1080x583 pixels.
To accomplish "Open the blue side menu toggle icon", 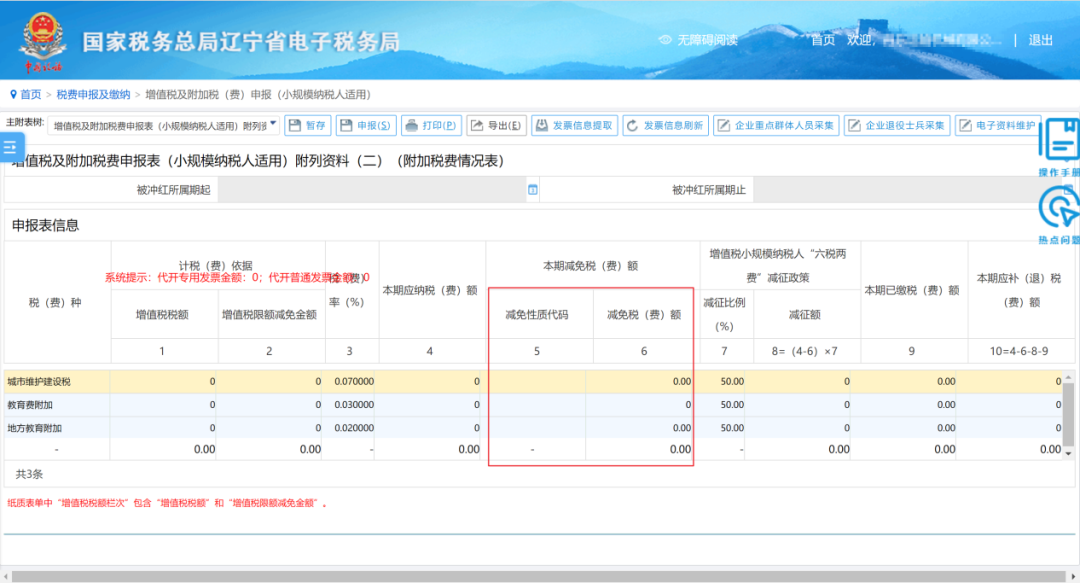I will (x=11, y=147).
